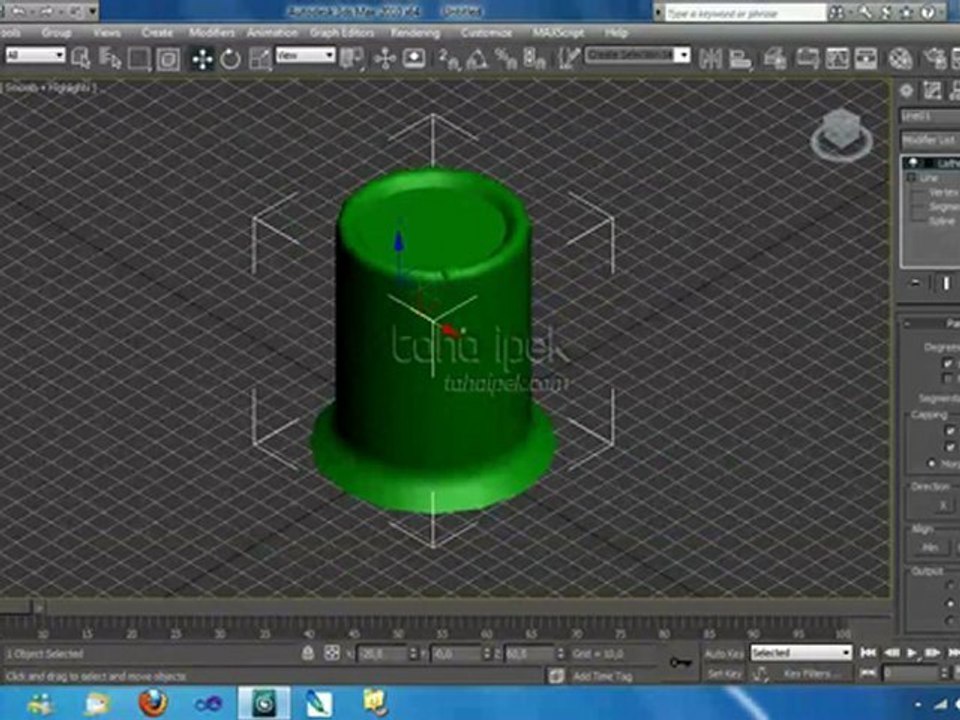Open the MAXScript menu

[x=558, y=32]
